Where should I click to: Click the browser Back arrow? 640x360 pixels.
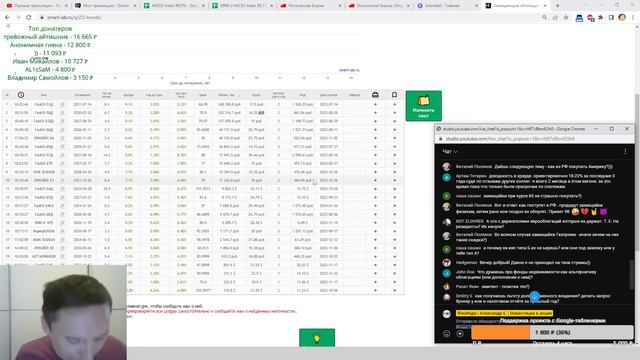[x=7, y=18]
